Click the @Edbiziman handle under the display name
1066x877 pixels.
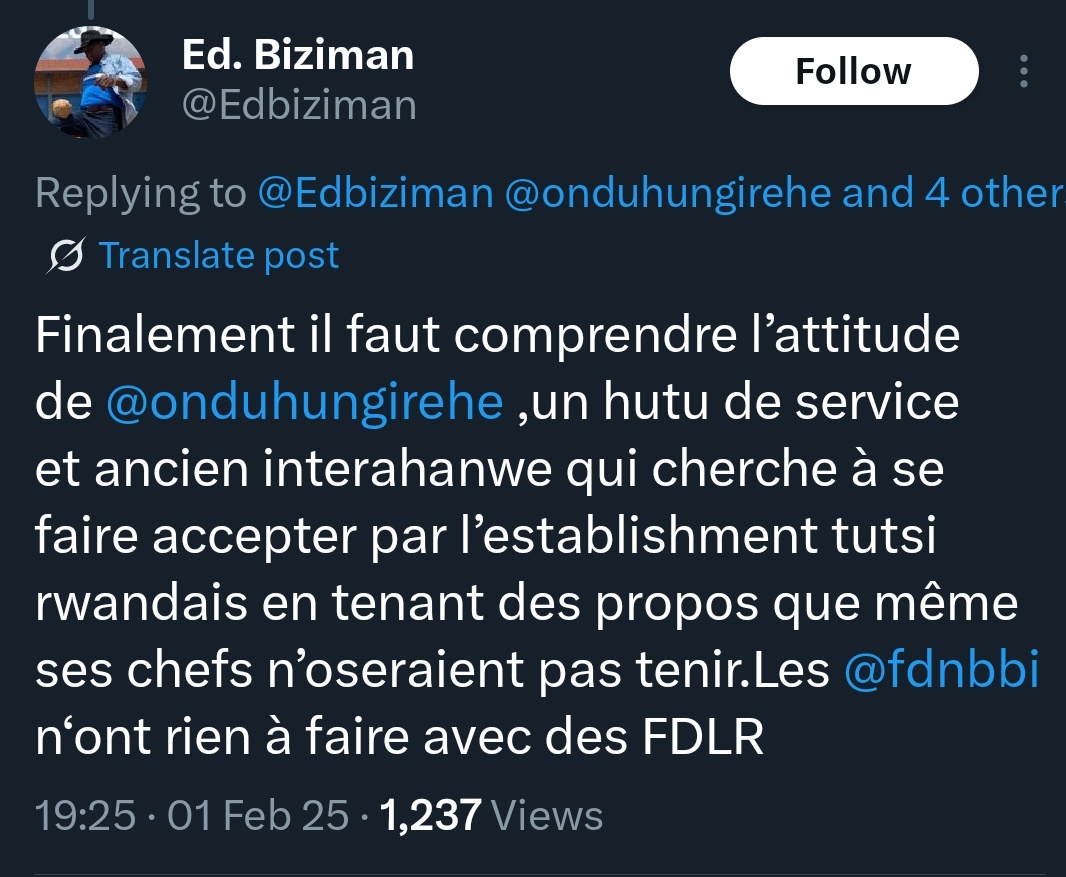[x=298, y=103]
